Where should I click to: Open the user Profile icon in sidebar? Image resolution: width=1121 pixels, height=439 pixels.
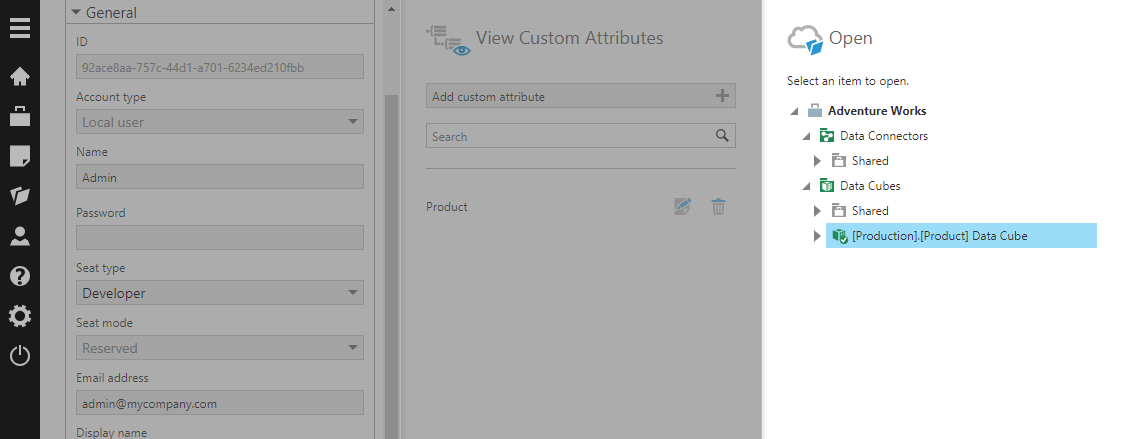point(19,237)
